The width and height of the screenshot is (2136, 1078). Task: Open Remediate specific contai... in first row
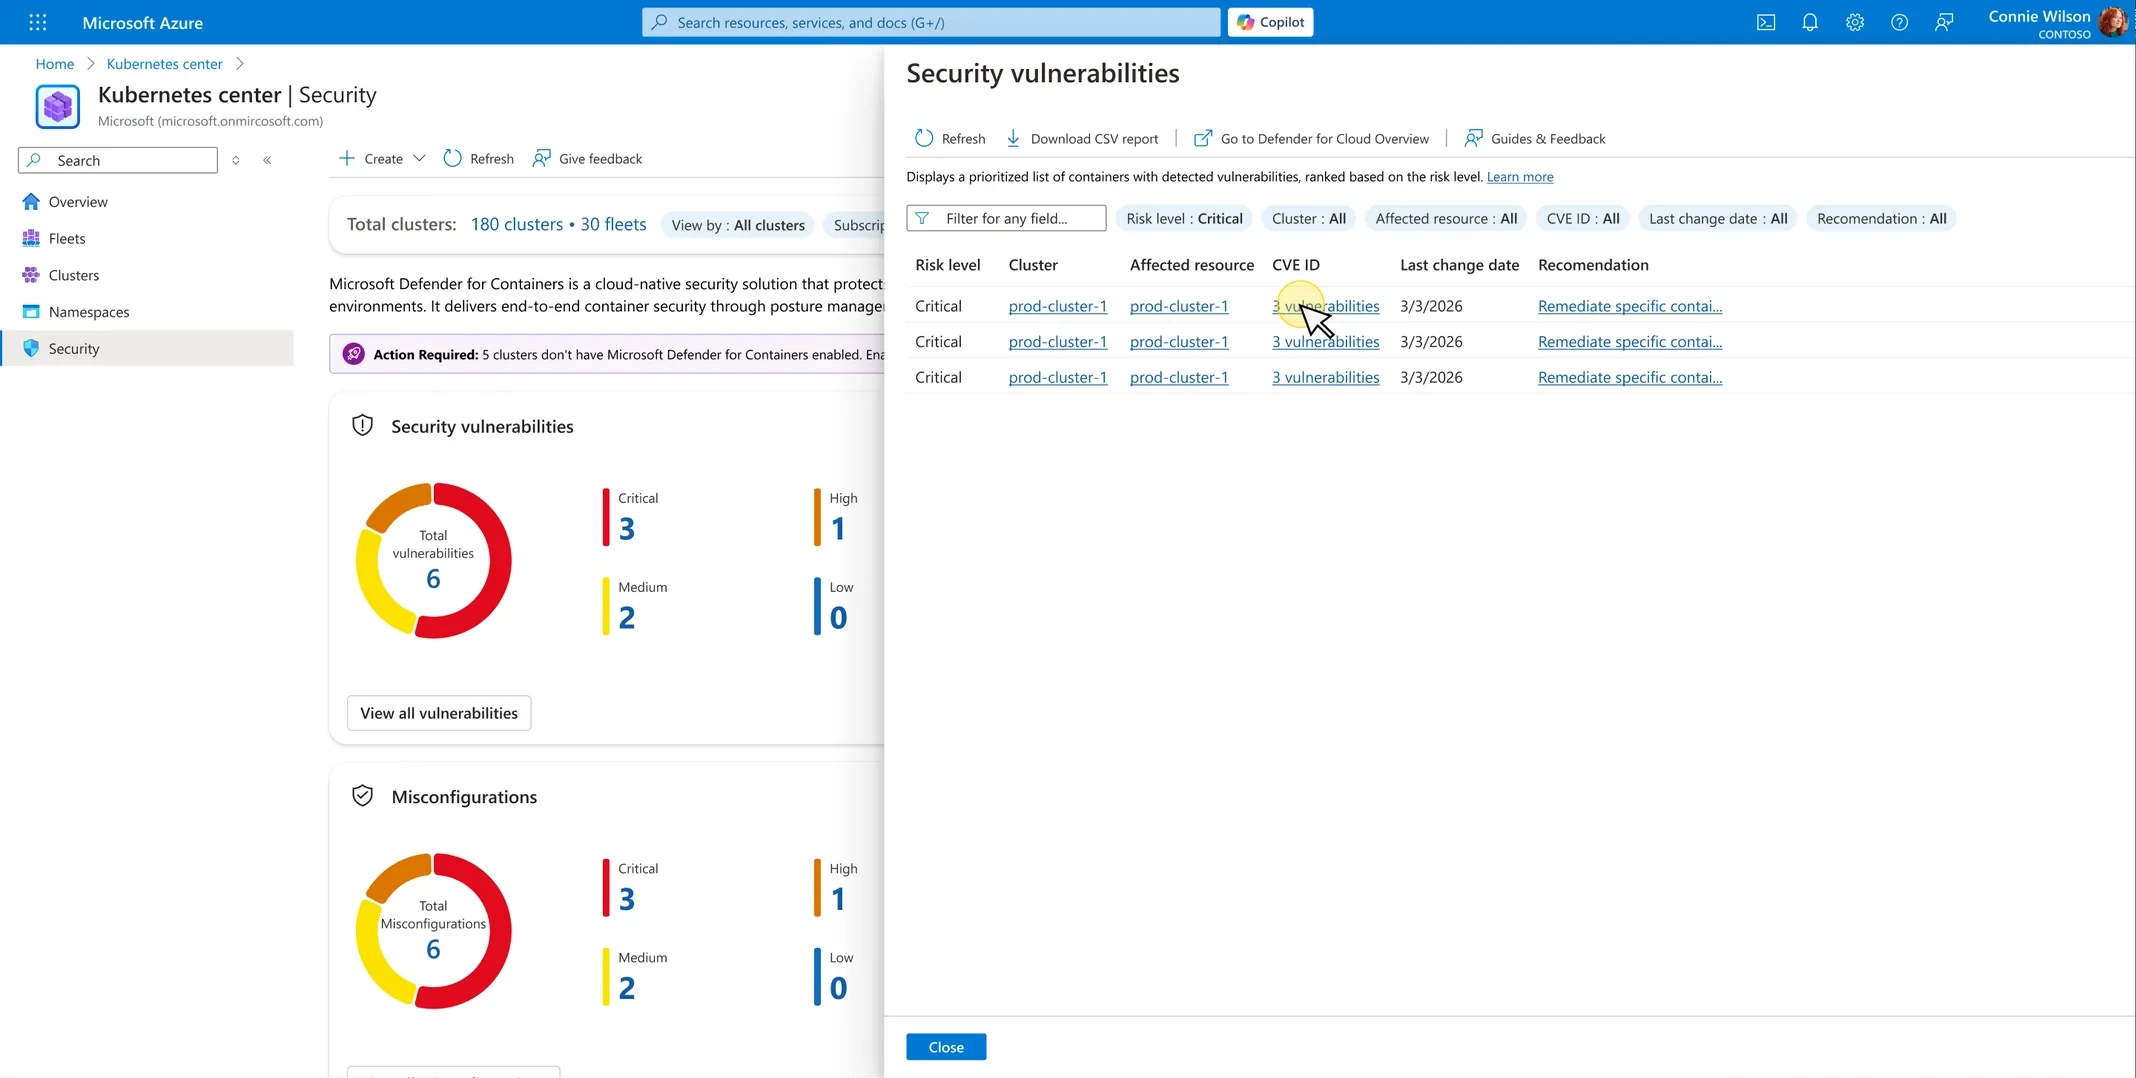[x=1630, y=306]
